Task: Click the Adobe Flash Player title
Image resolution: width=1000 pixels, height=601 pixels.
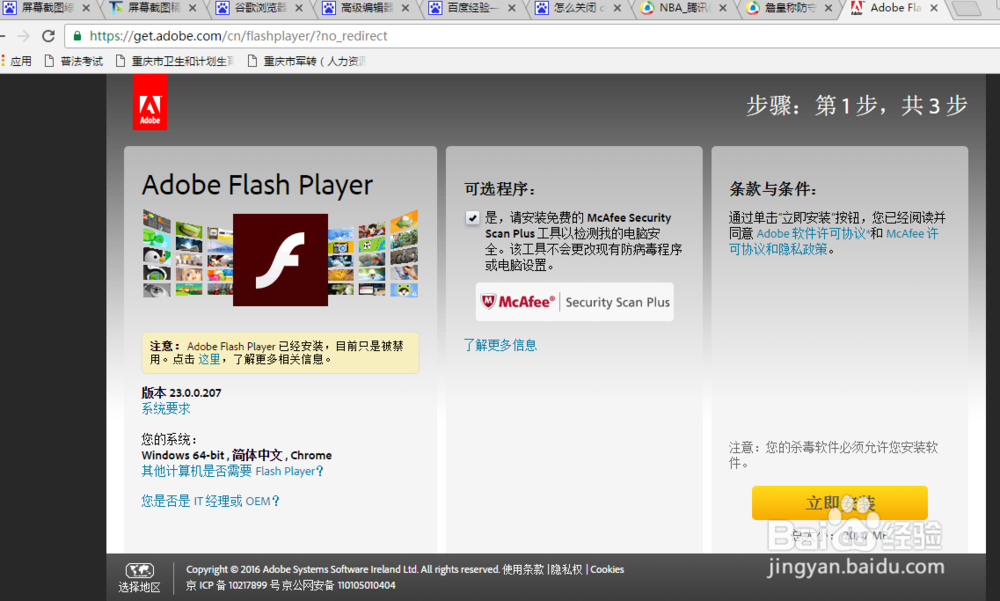Action: click(257, 186)
